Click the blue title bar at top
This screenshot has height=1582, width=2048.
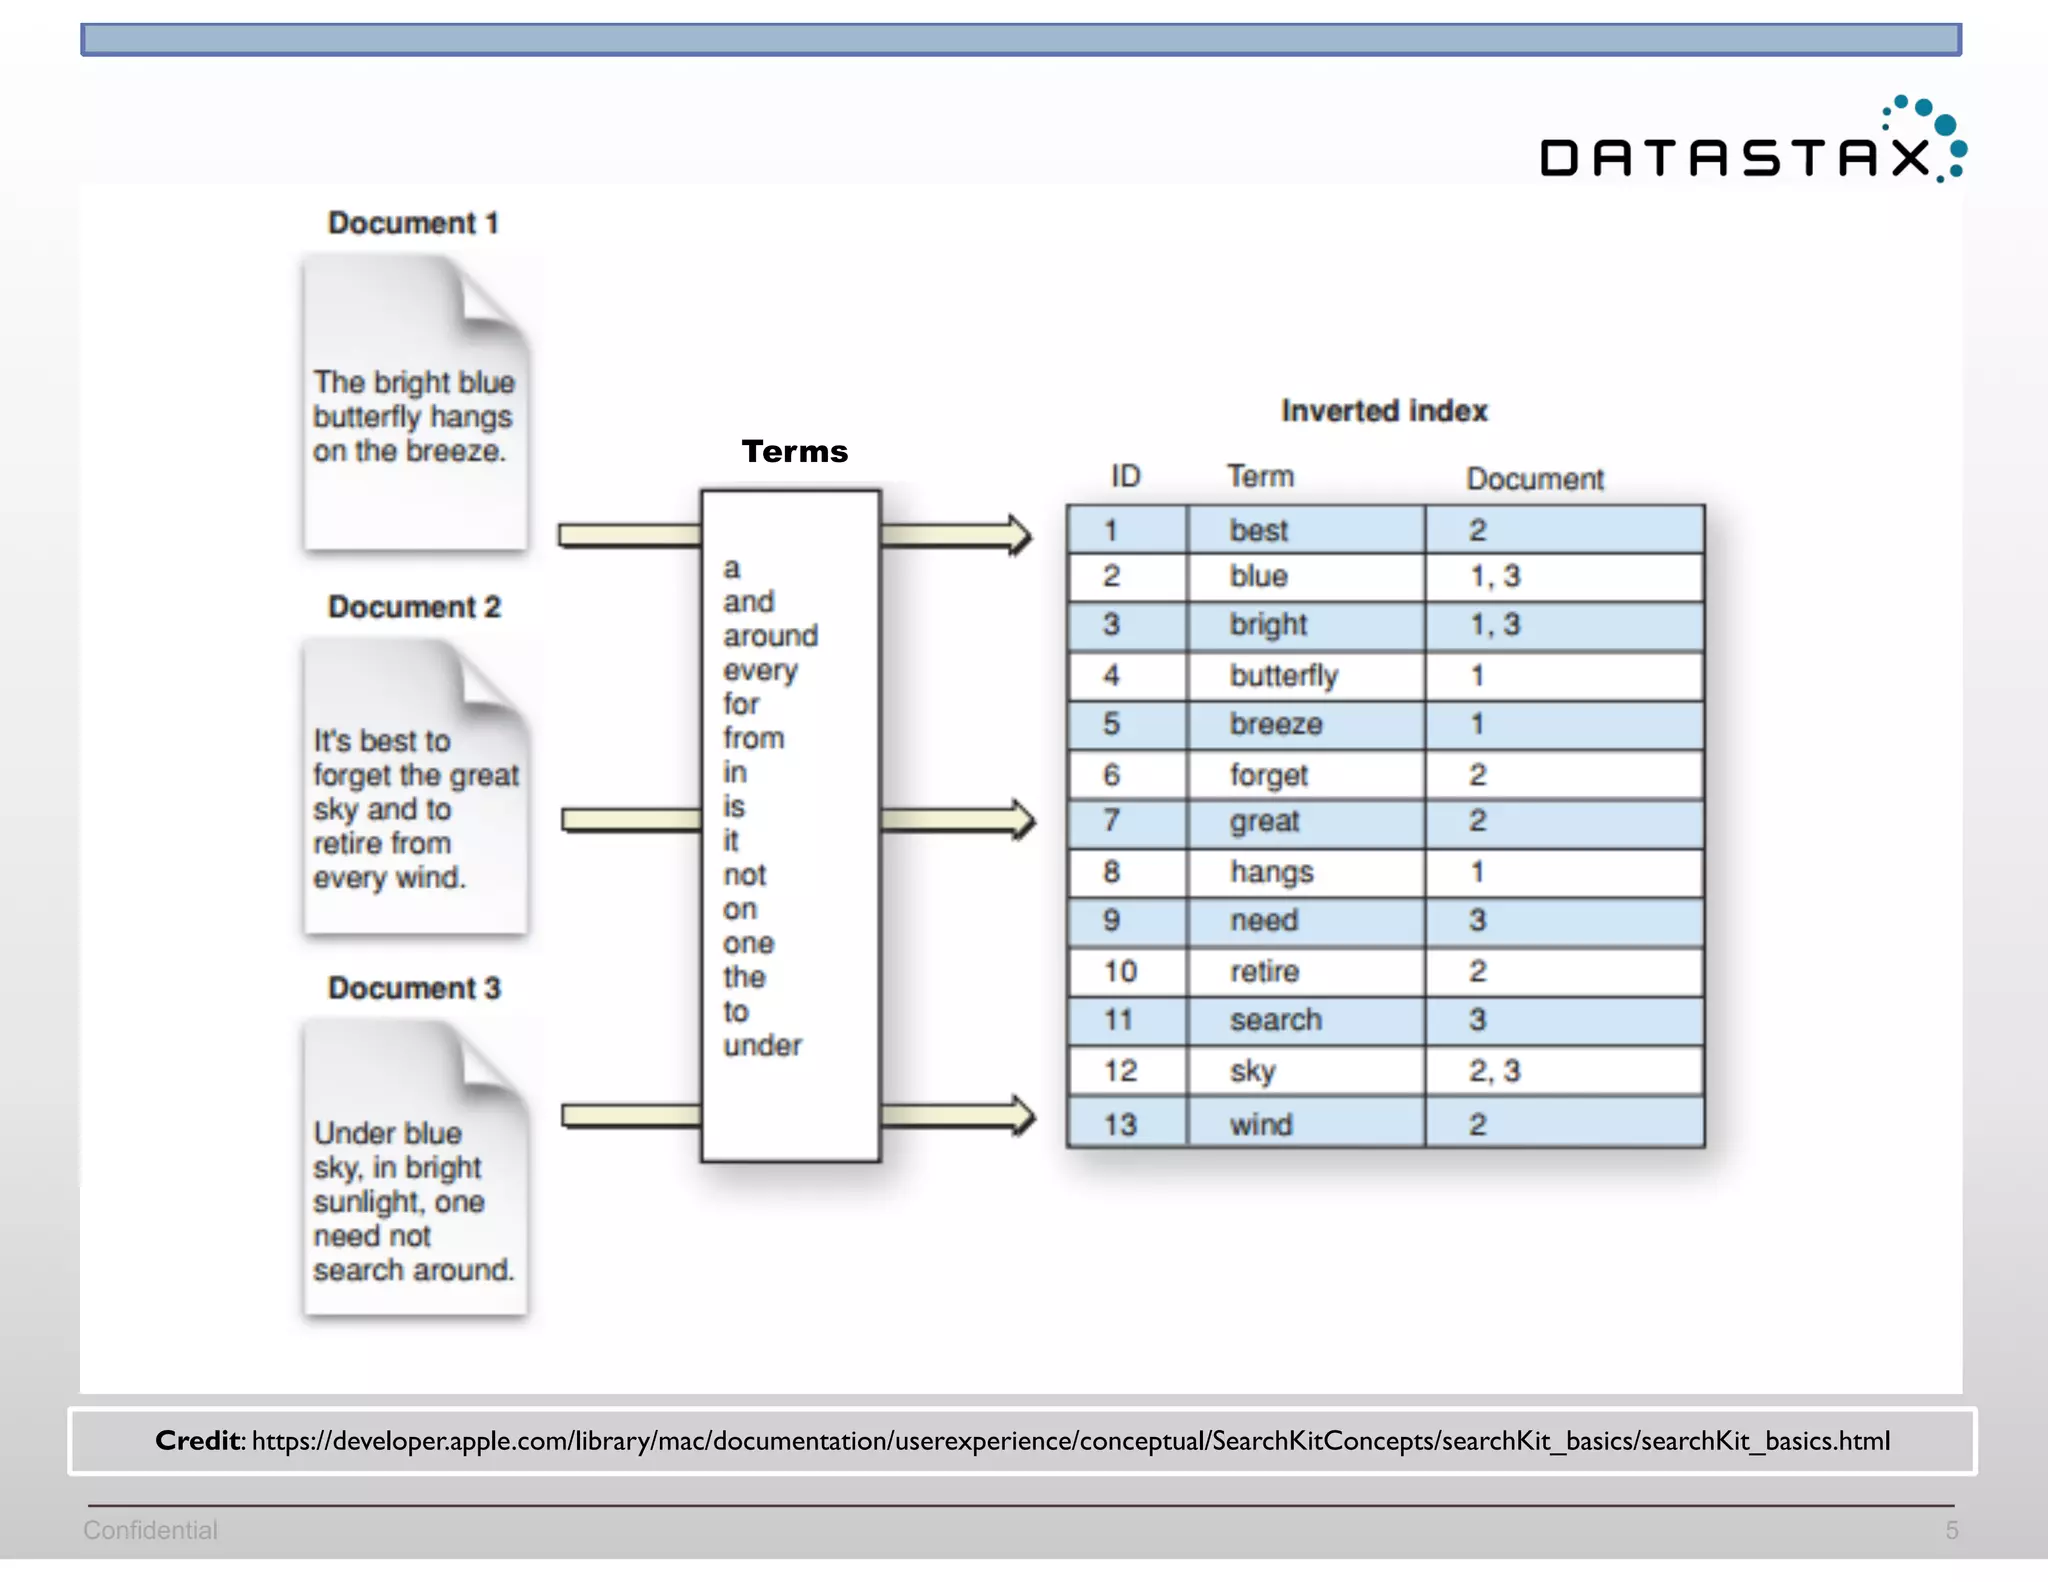coord(1020,40)
